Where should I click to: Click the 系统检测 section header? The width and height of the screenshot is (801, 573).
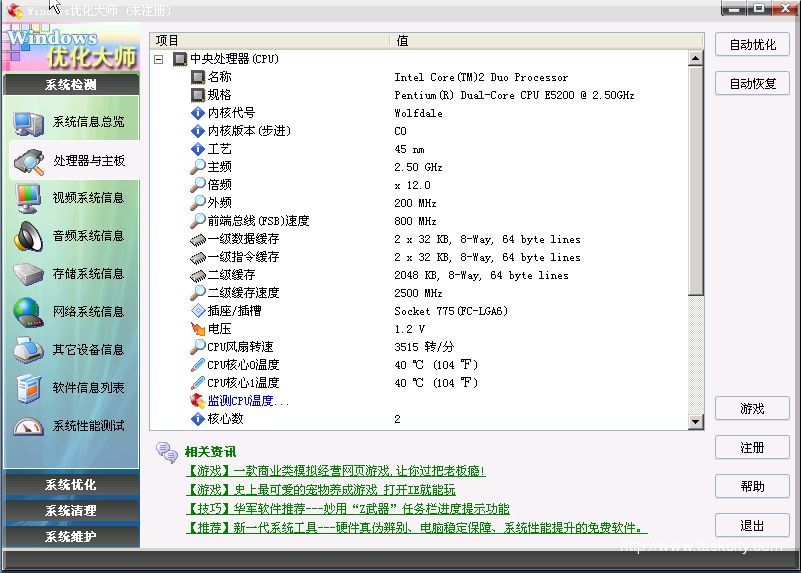click(70, 85)
